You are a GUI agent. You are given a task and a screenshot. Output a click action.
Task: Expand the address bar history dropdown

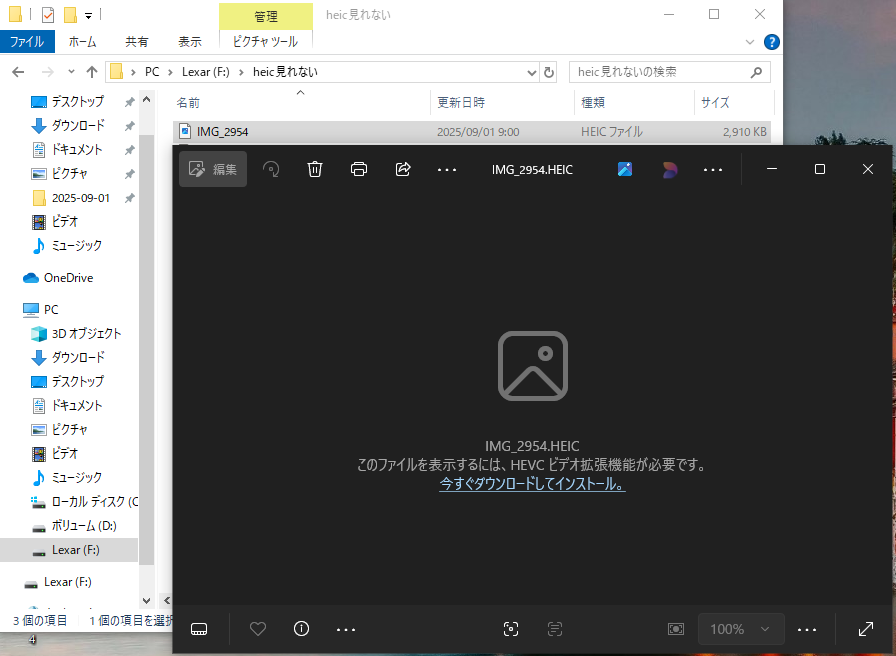pyautogui.click(x=532, y=72)
